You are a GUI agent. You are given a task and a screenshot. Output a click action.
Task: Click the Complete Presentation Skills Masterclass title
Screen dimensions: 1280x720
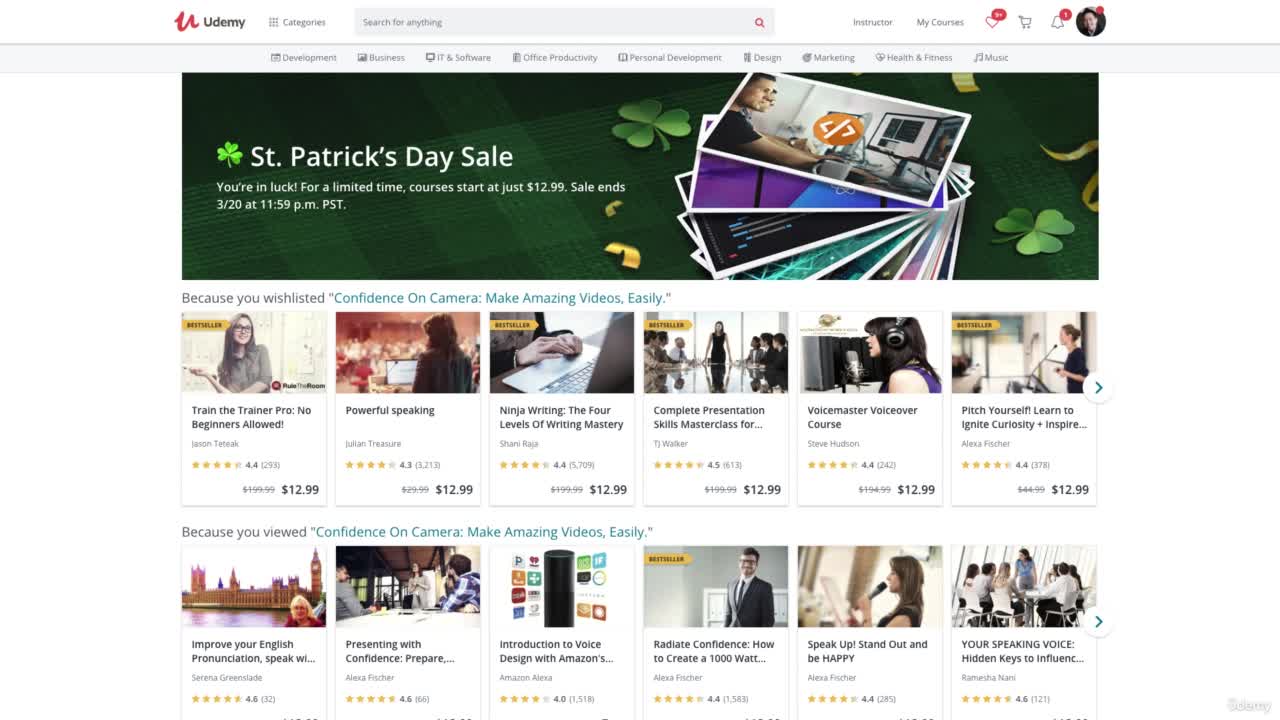[x=709, y=417]
